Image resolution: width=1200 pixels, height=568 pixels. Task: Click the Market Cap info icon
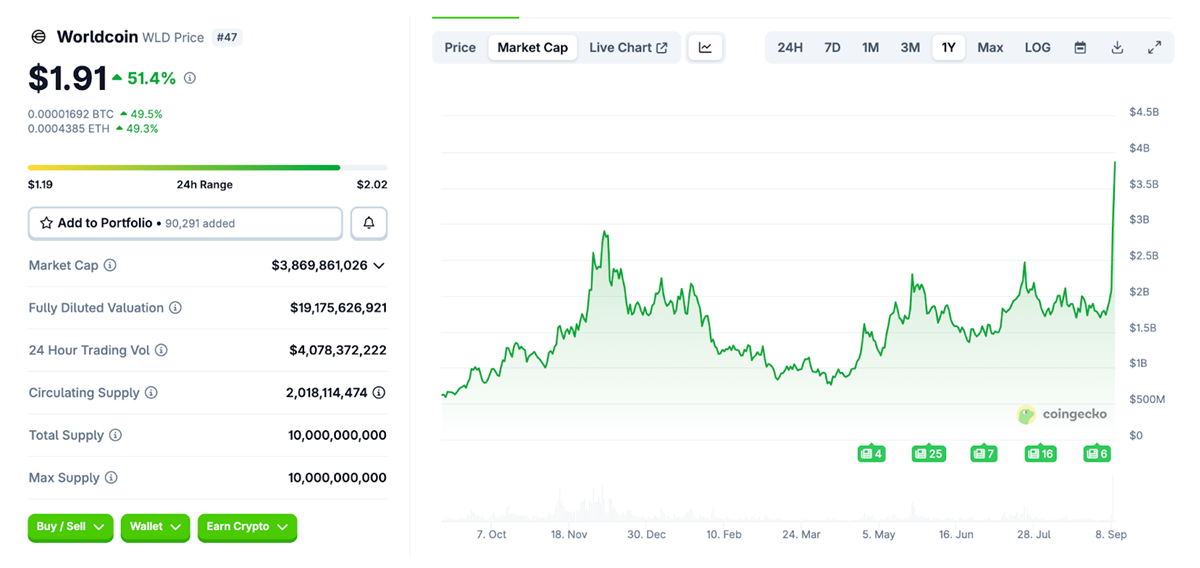110,266
